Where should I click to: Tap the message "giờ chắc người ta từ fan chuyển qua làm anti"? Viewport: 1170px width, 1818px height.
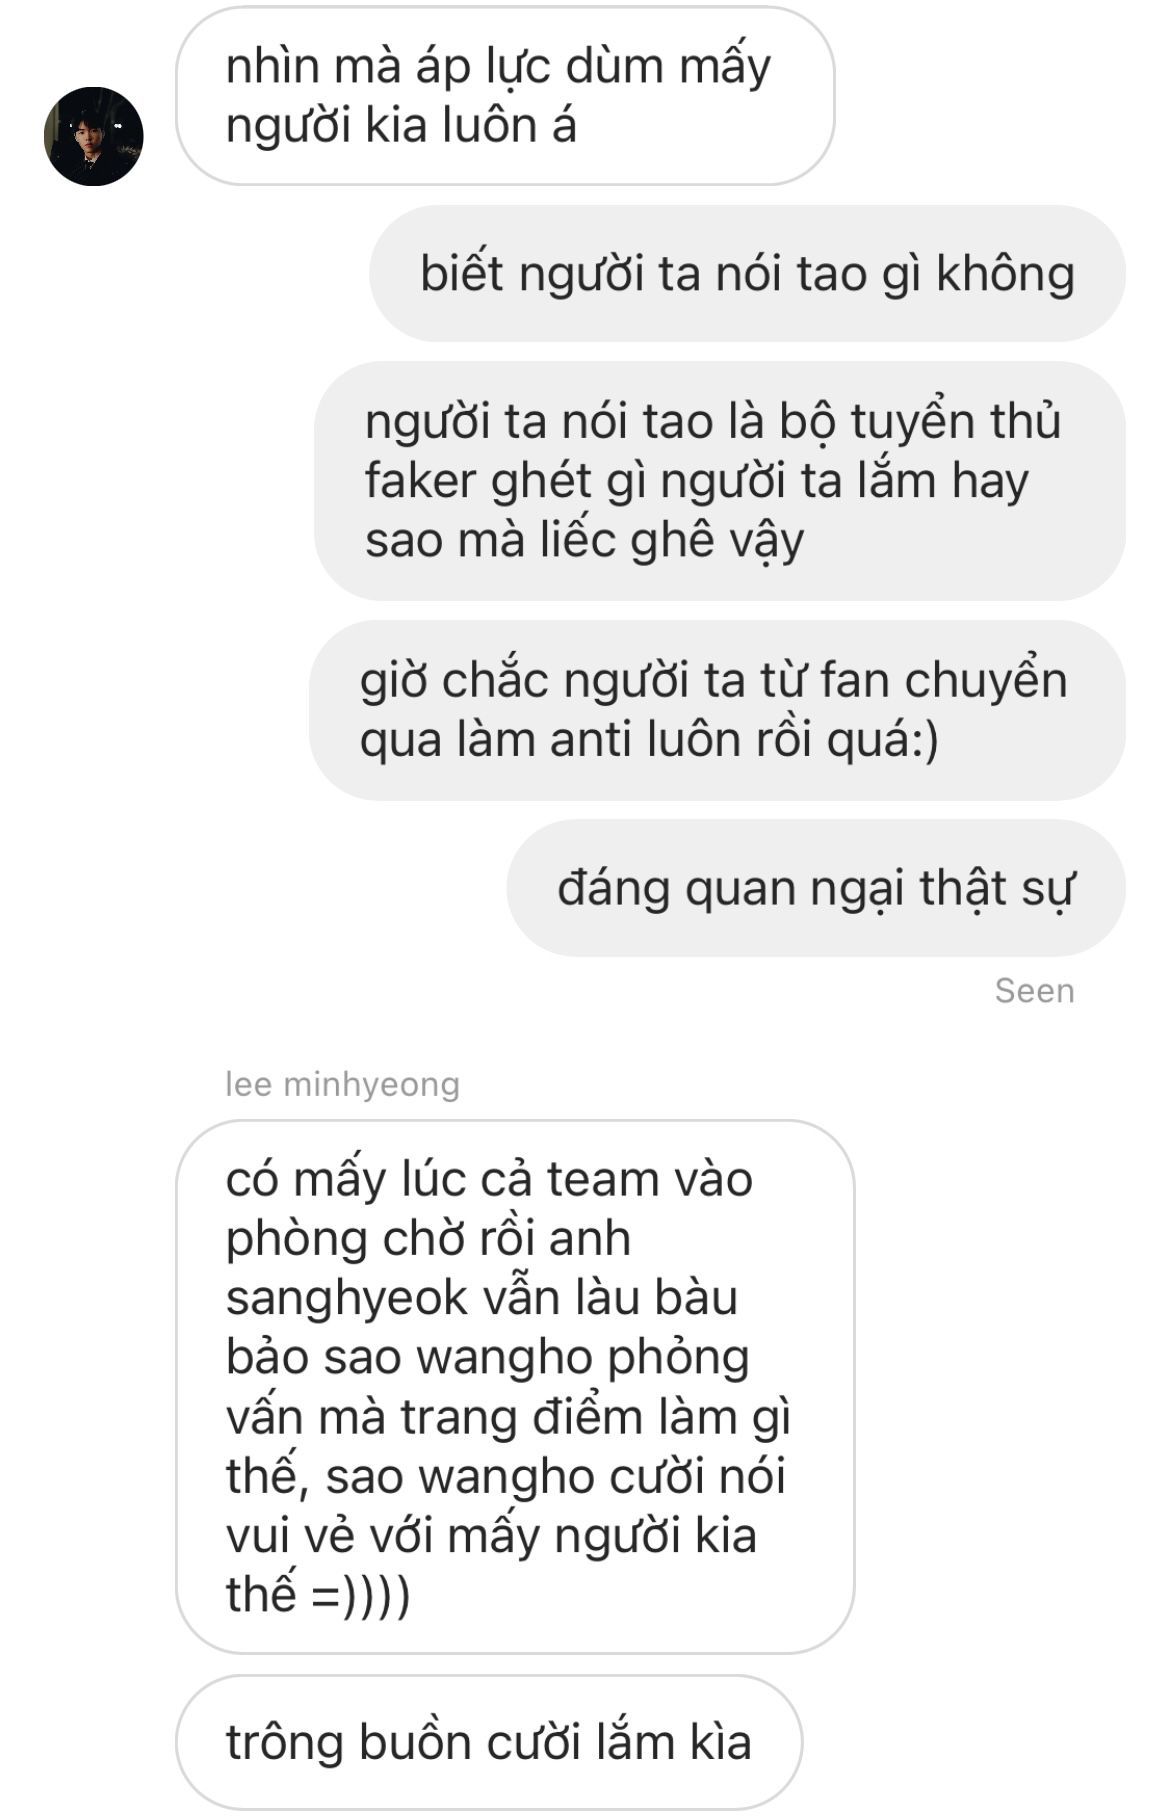coord(717,709)
